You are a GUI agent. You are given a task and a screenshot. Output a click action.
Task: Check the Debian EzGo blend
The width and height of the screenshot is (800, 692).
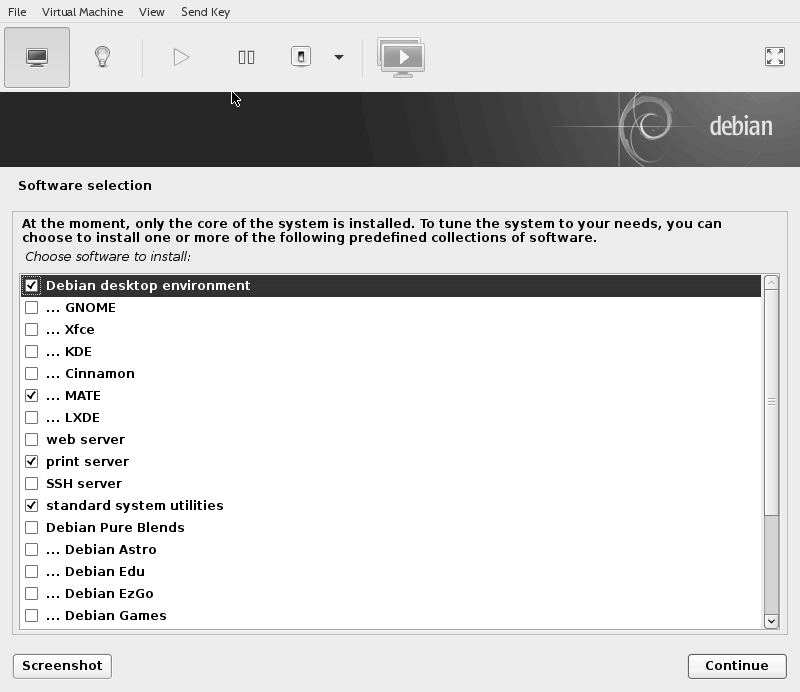tap(32, 592)
